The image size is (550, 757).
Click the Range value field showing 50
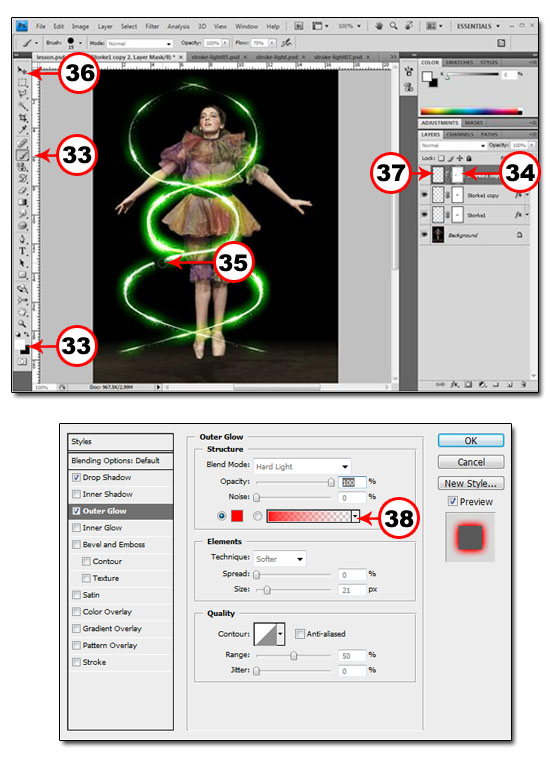(352, 656)
